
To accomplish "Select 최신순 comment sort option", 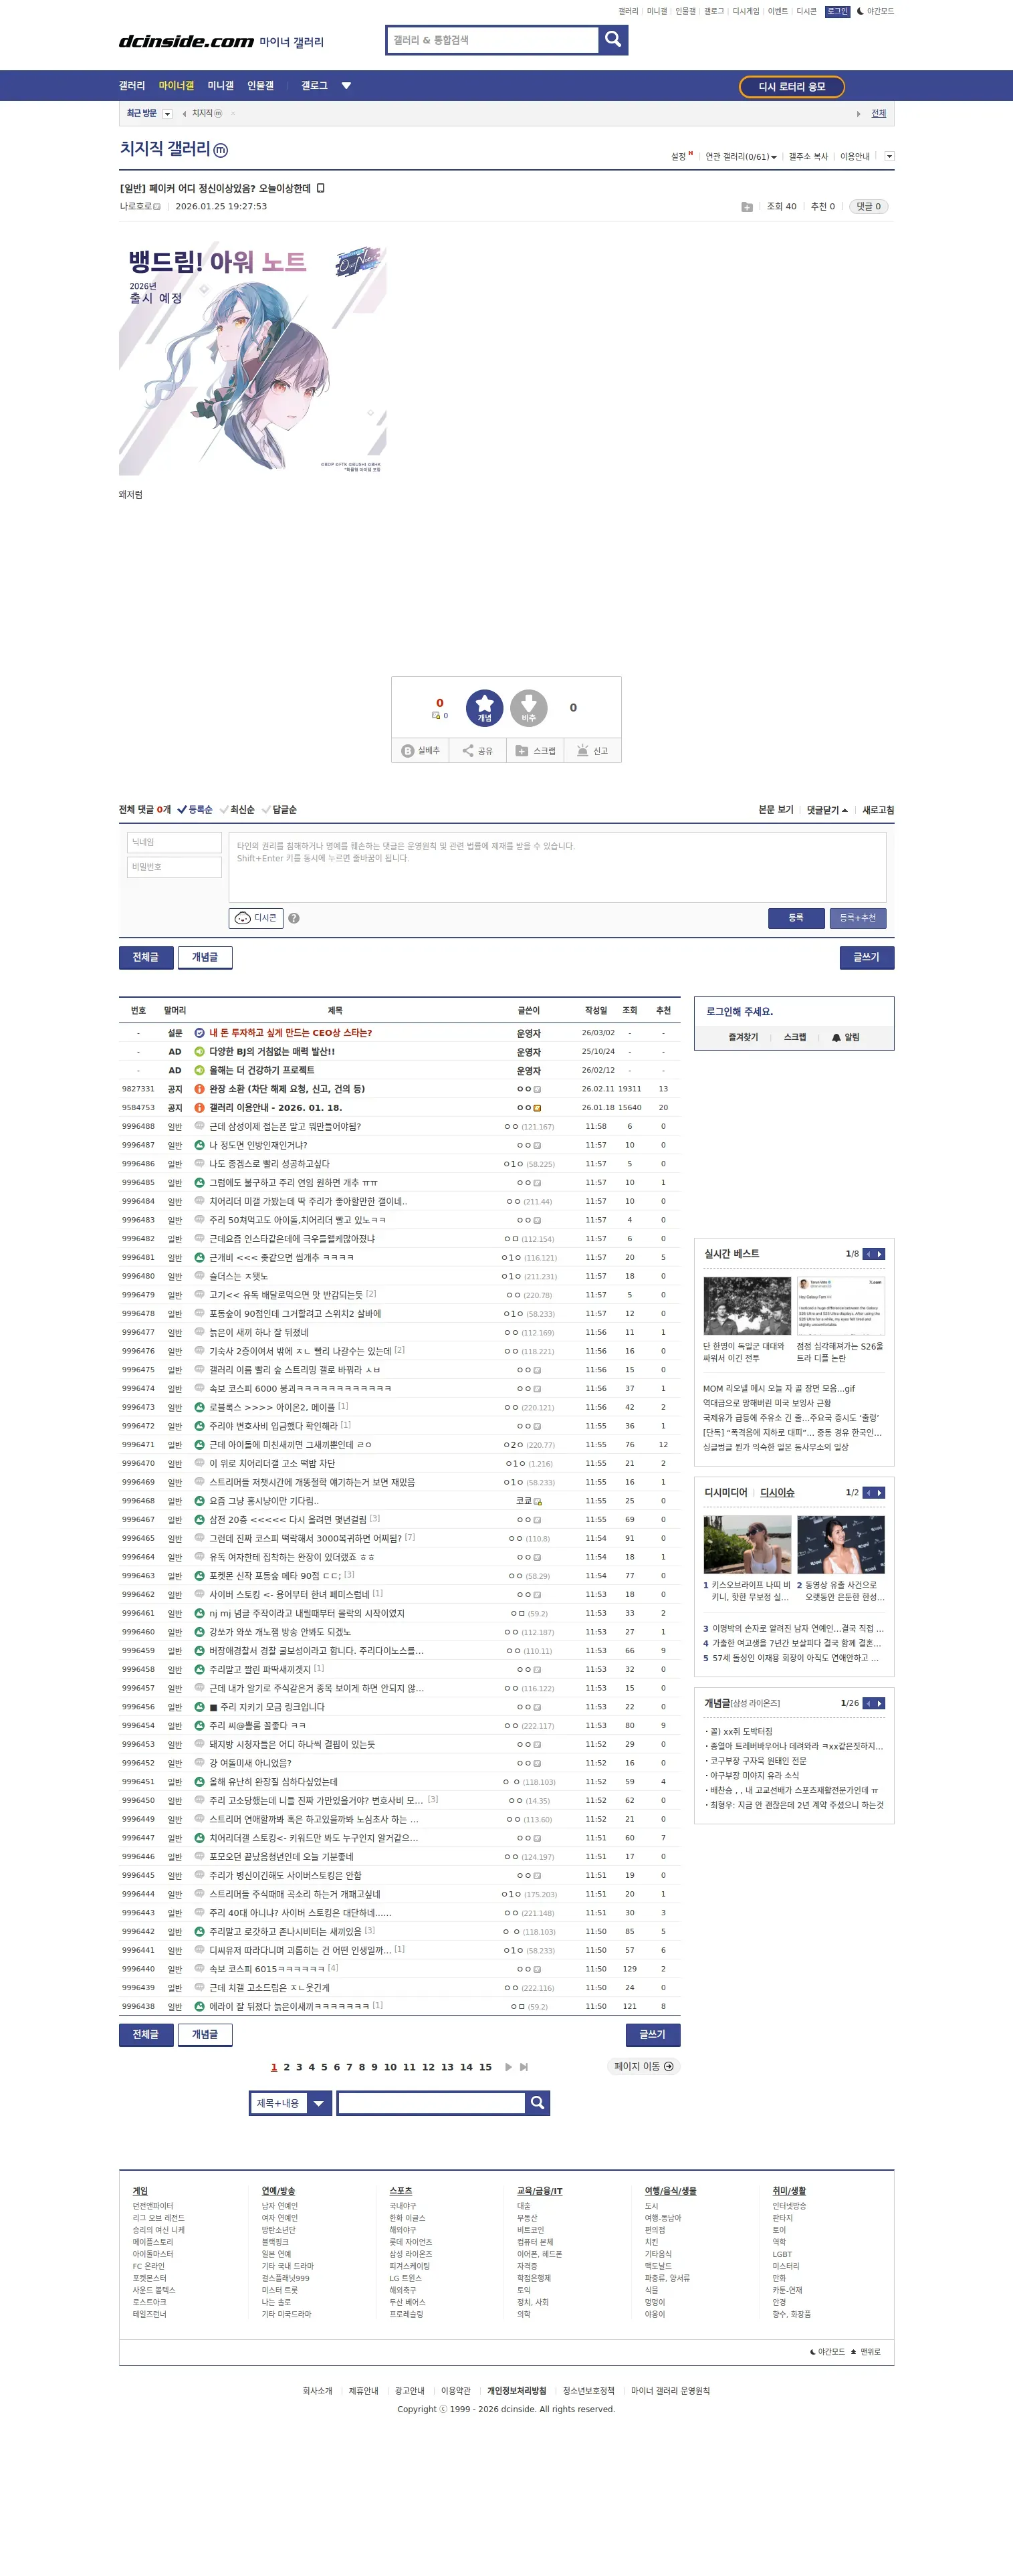I will tap(237, 810).
